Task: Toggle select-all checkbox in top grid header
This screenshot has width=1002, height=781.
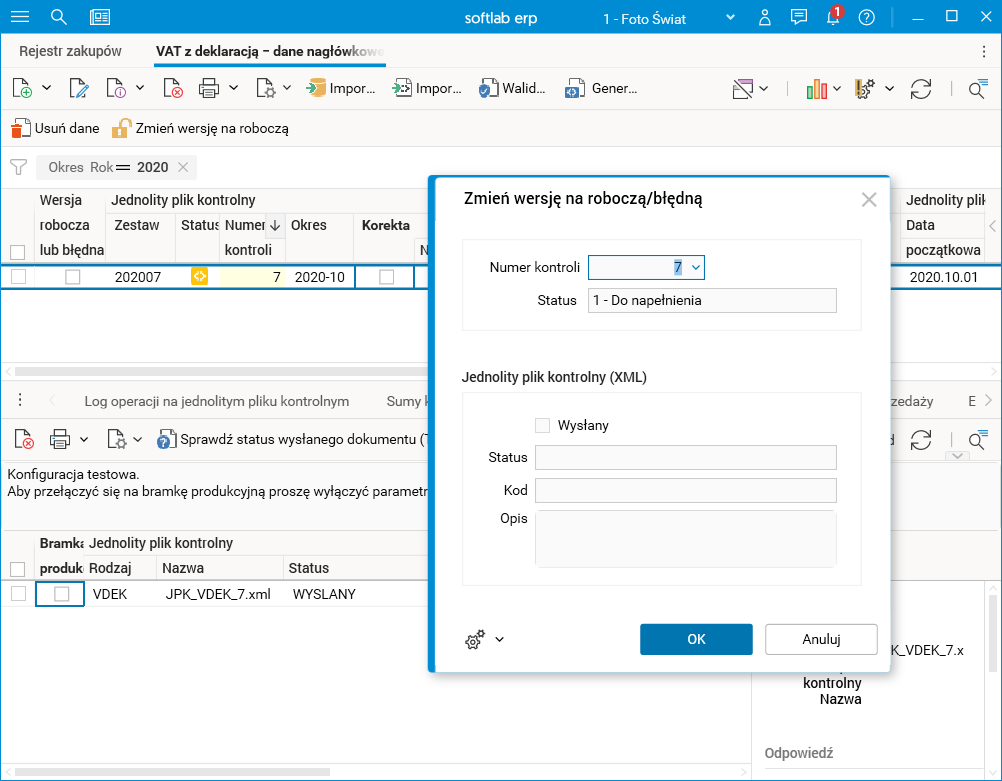Action: 17,252
